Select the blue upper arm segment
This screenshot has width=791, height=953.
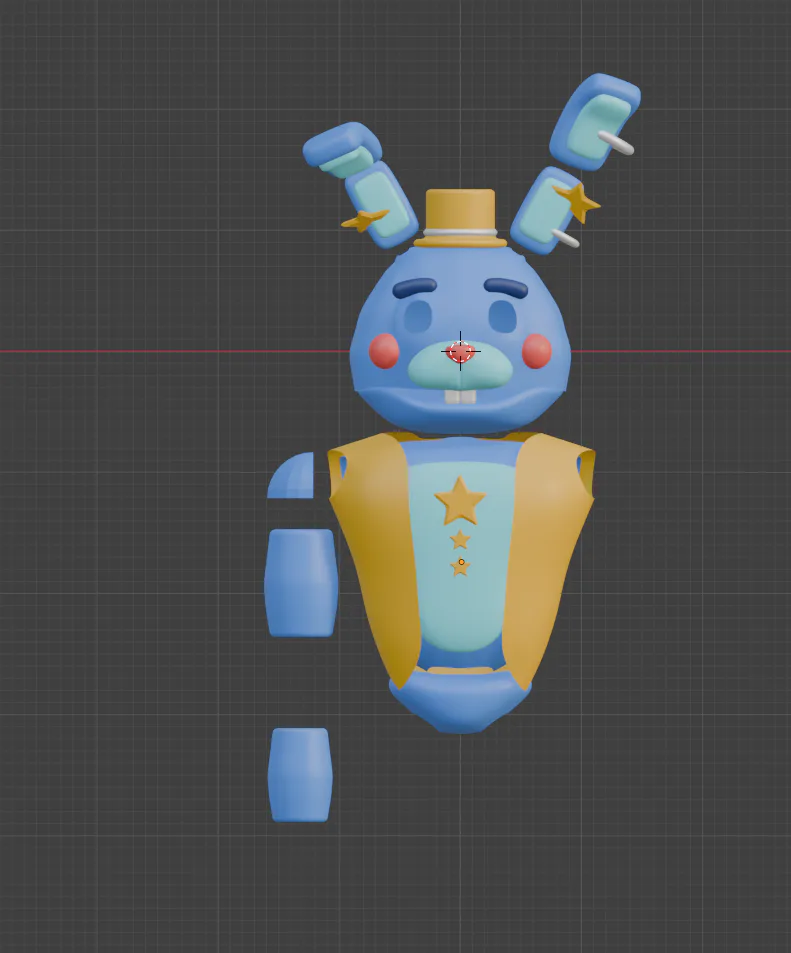pyautogui.click(x=300, y=583)
